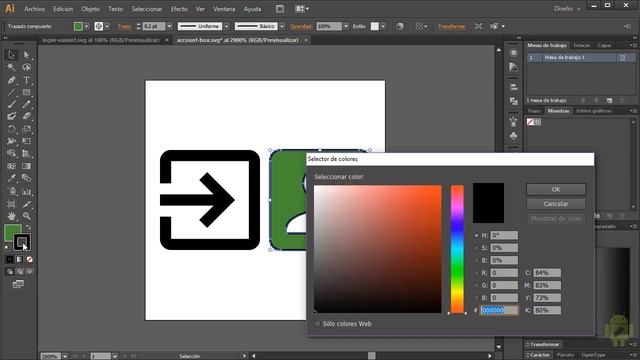640x360 pixels.
Task: Select the brightness B radio under S
Action: tap(476, 260)
